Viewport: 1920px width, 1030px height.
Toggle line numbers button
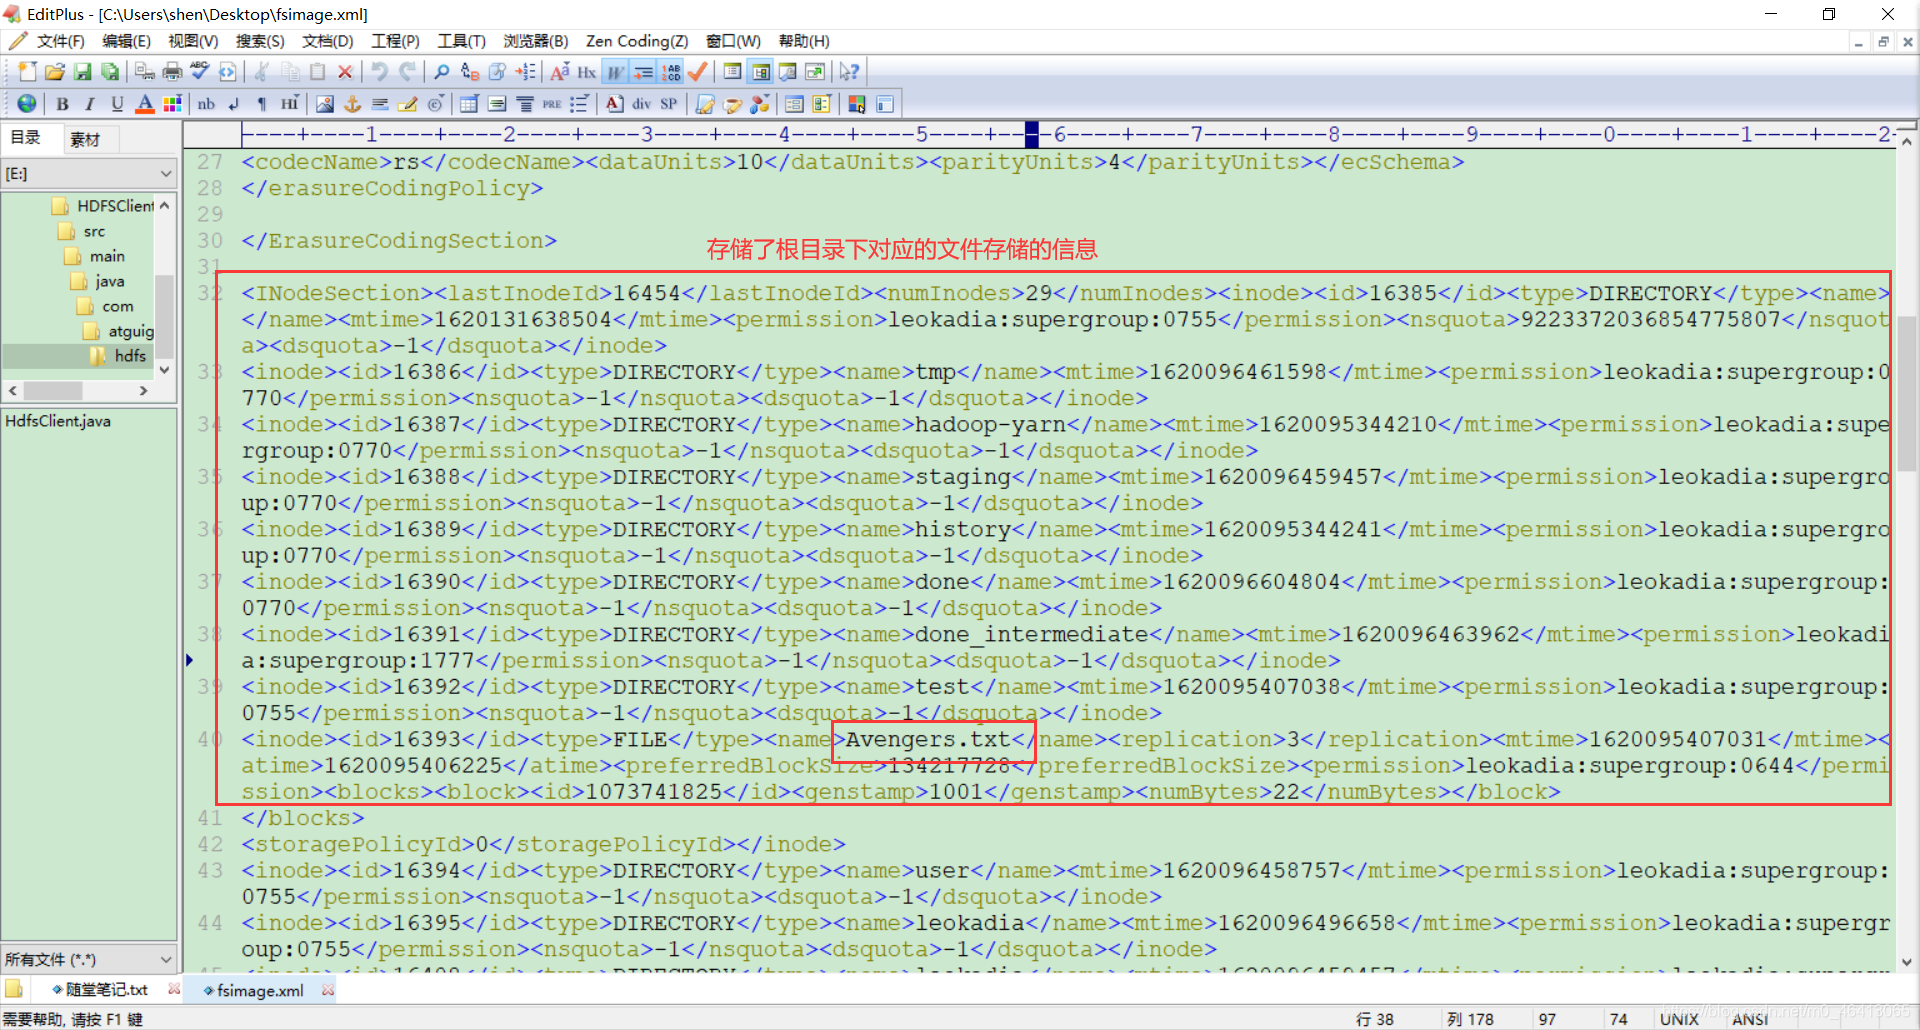click(671, 71)
